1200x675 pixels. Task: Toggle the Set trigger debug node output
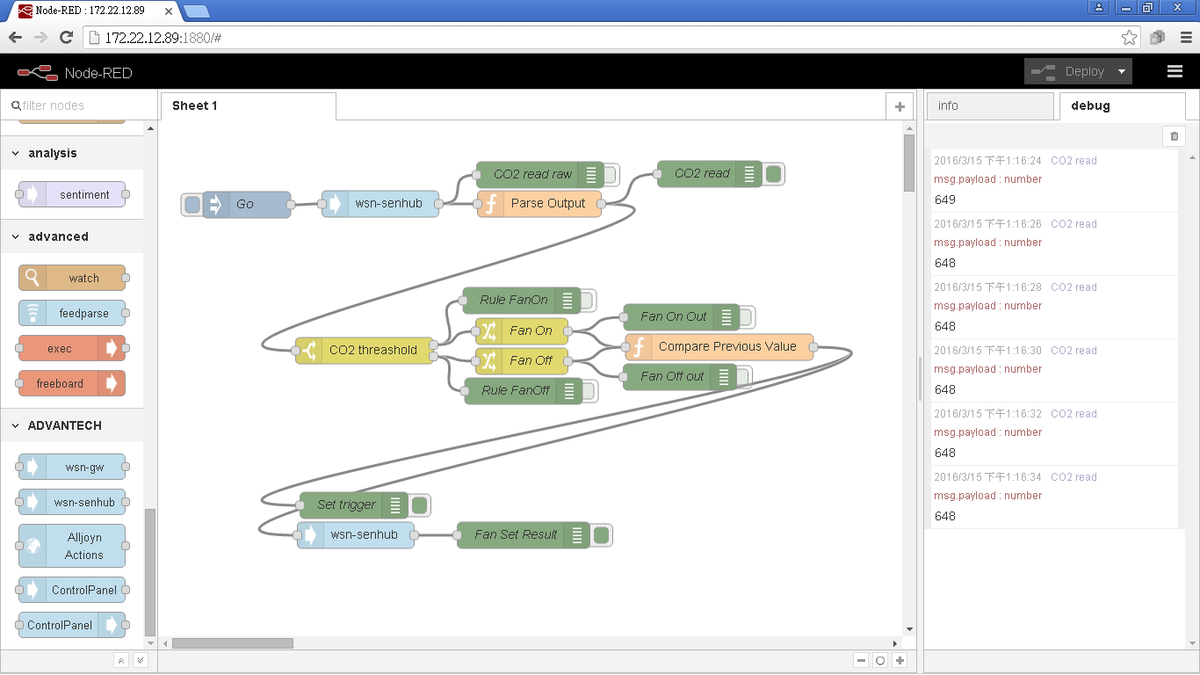coord(420,505)
